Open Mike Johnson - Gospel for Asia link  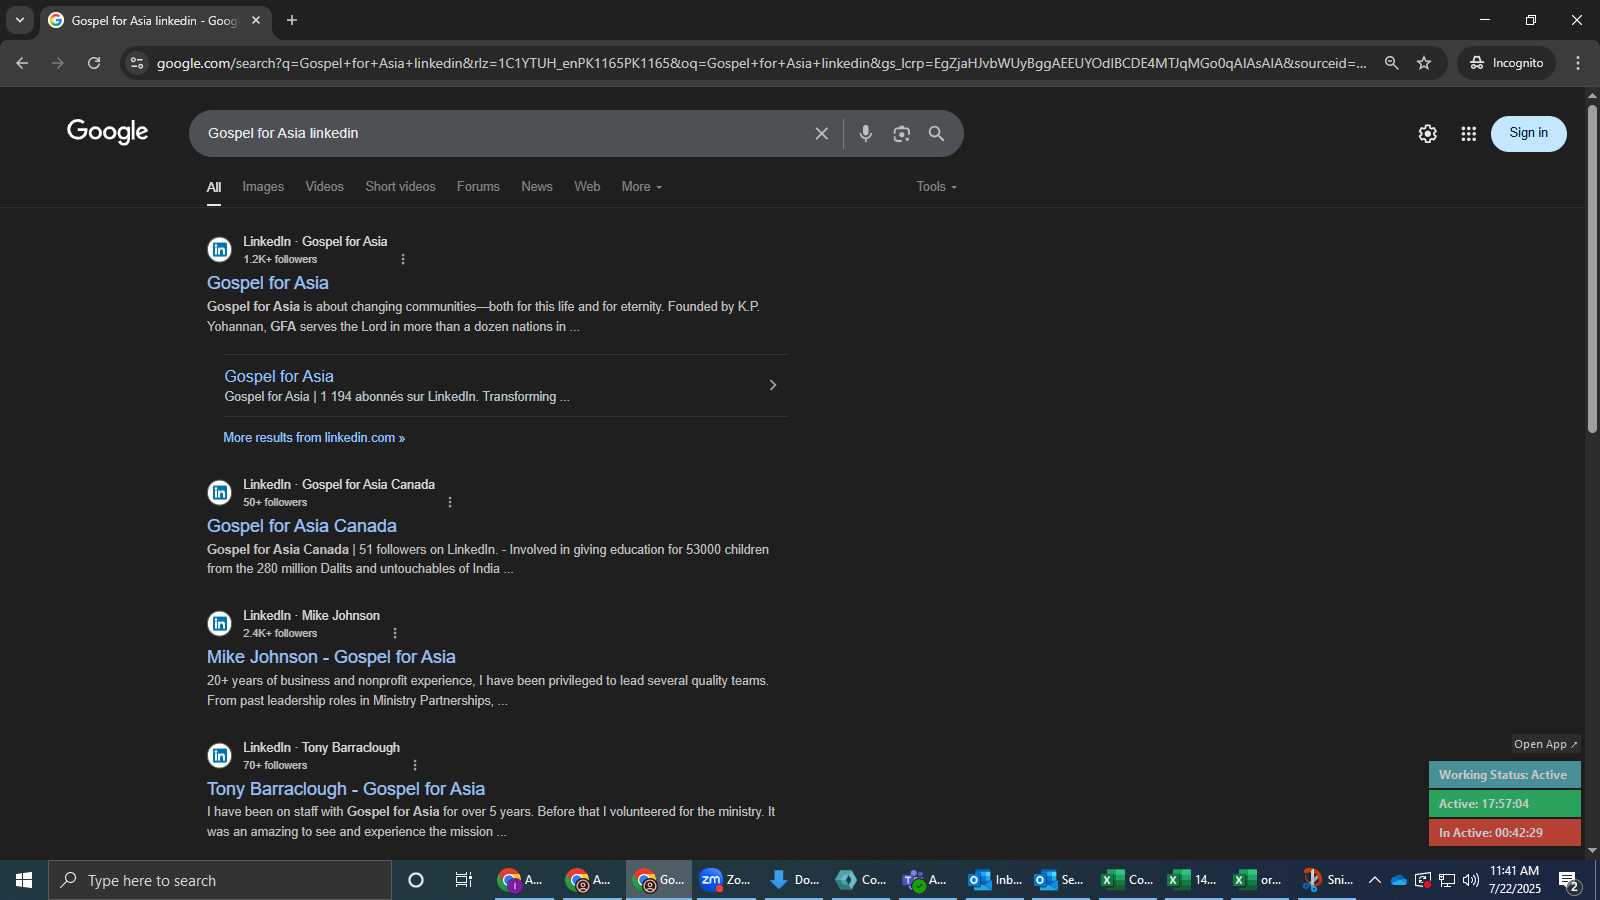pyautogui.click(x=331, y=657)
